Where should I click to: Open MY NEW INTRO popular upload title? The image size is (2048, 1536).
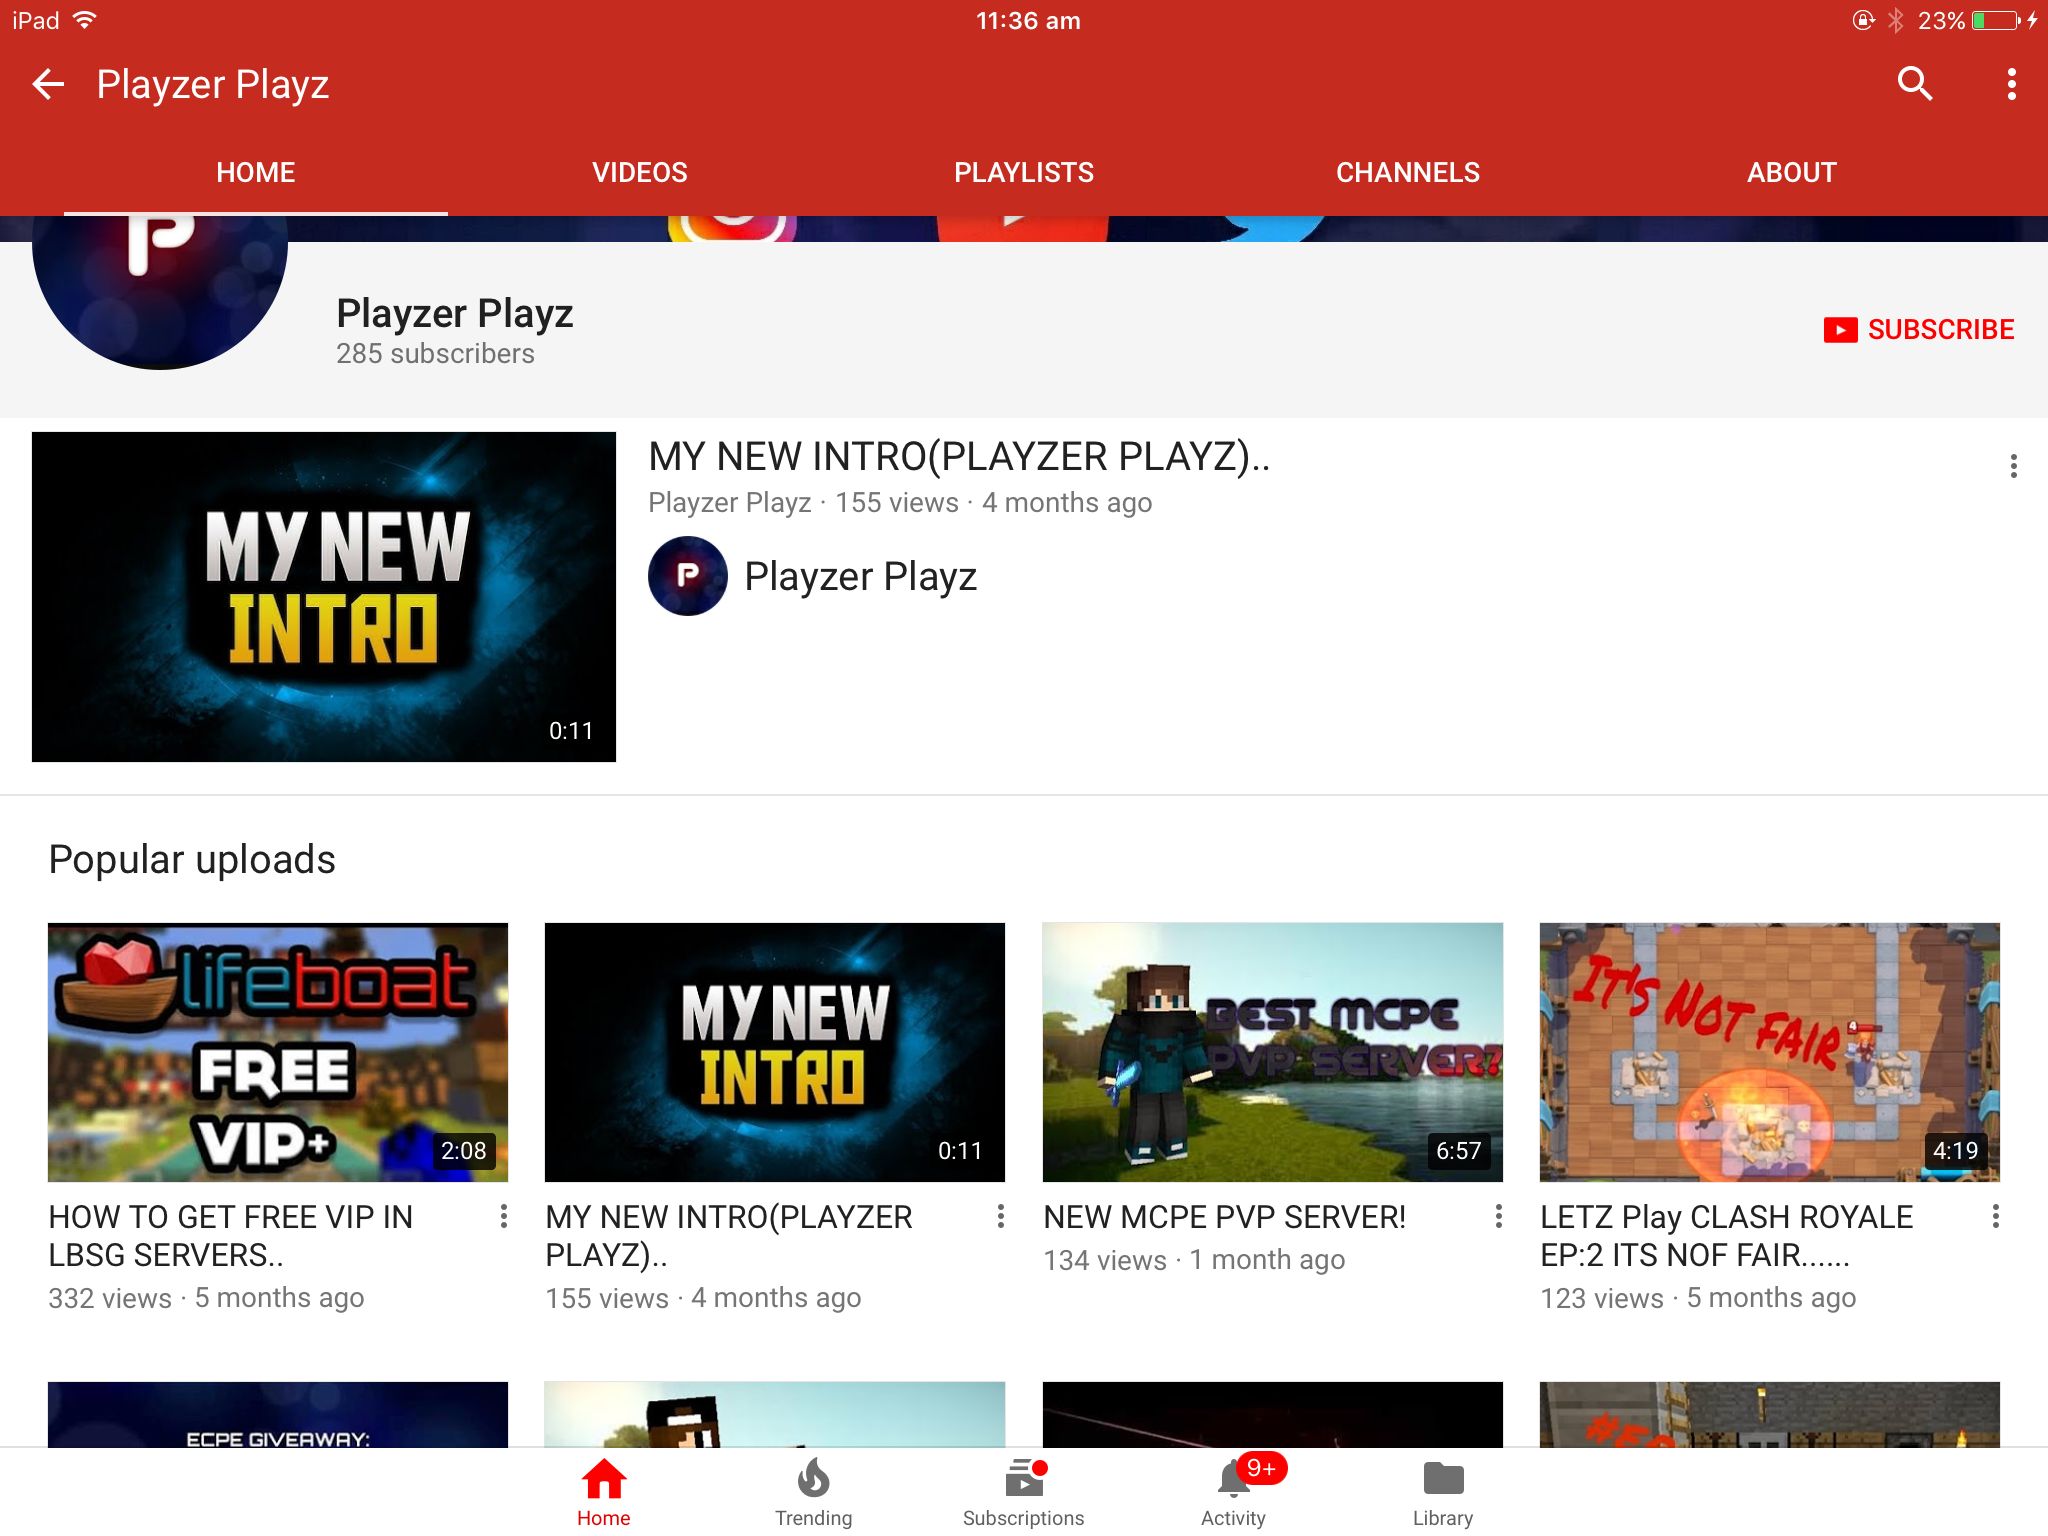click(728, 1236)
